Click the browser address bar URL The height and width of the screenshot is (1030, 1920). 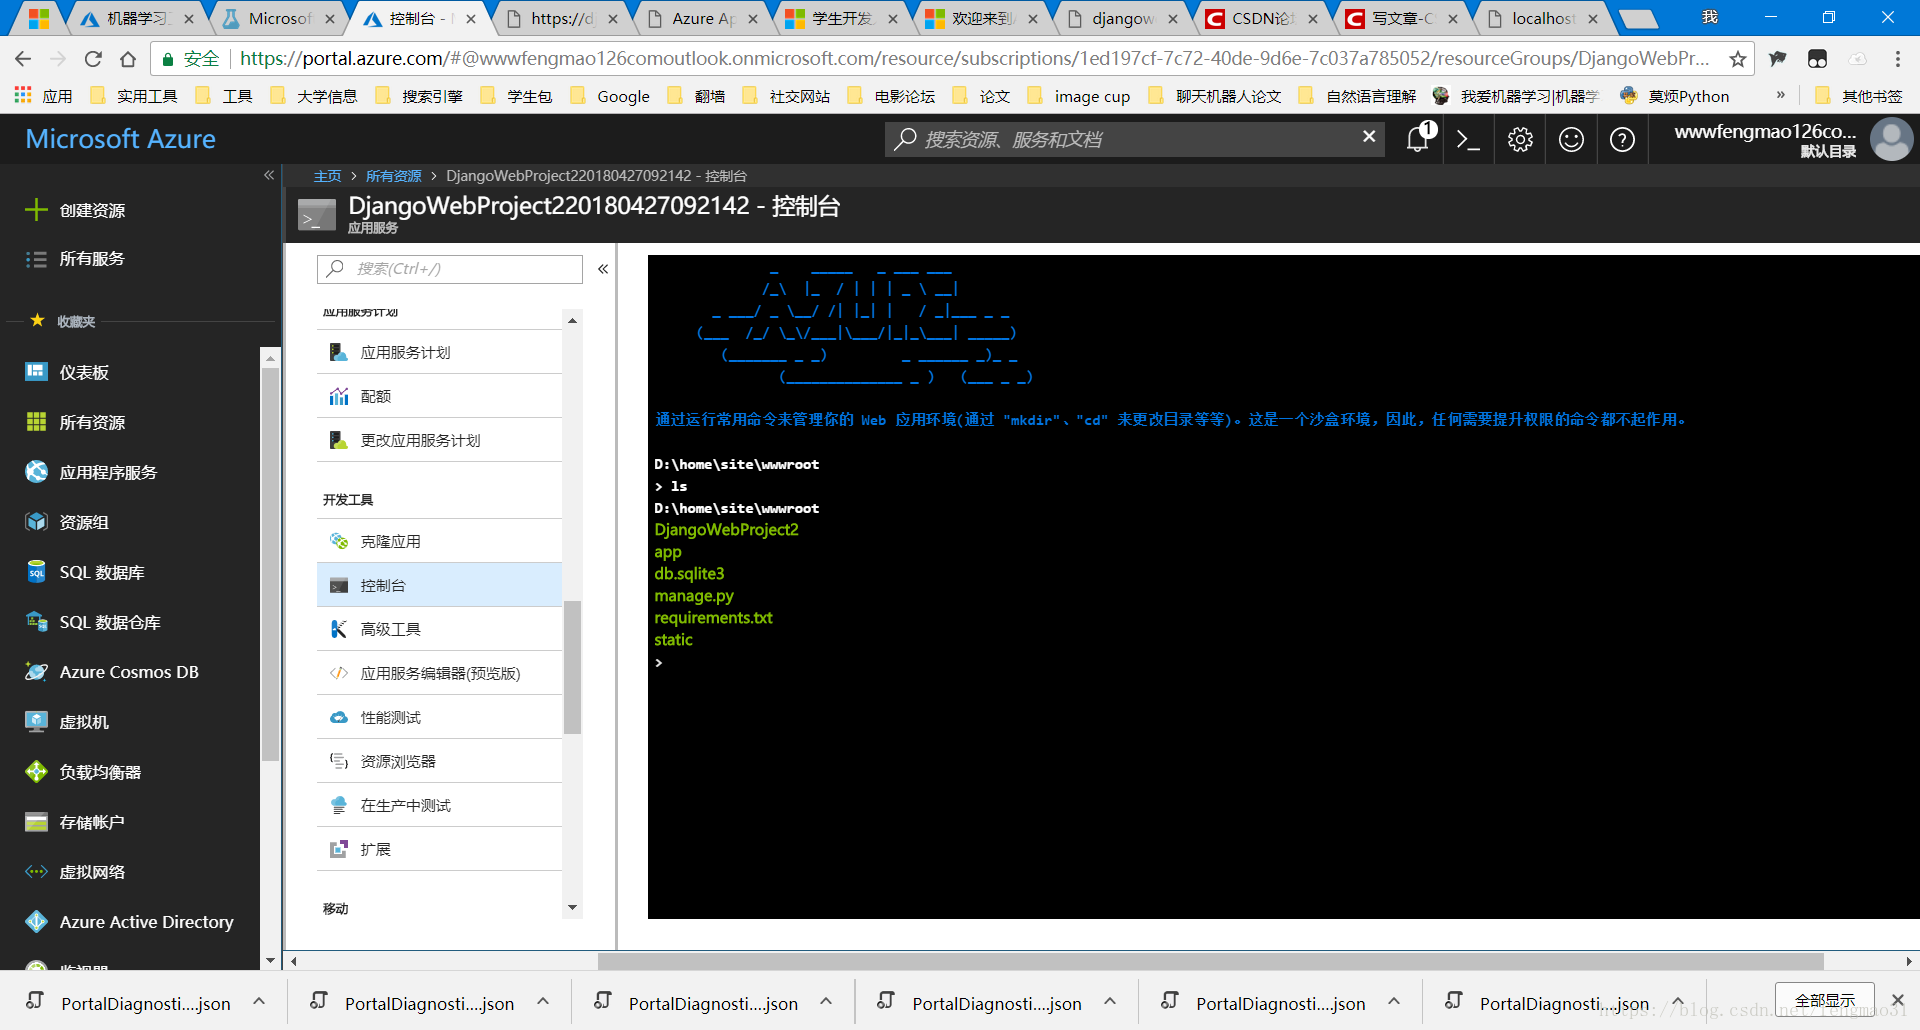(974, 58)
